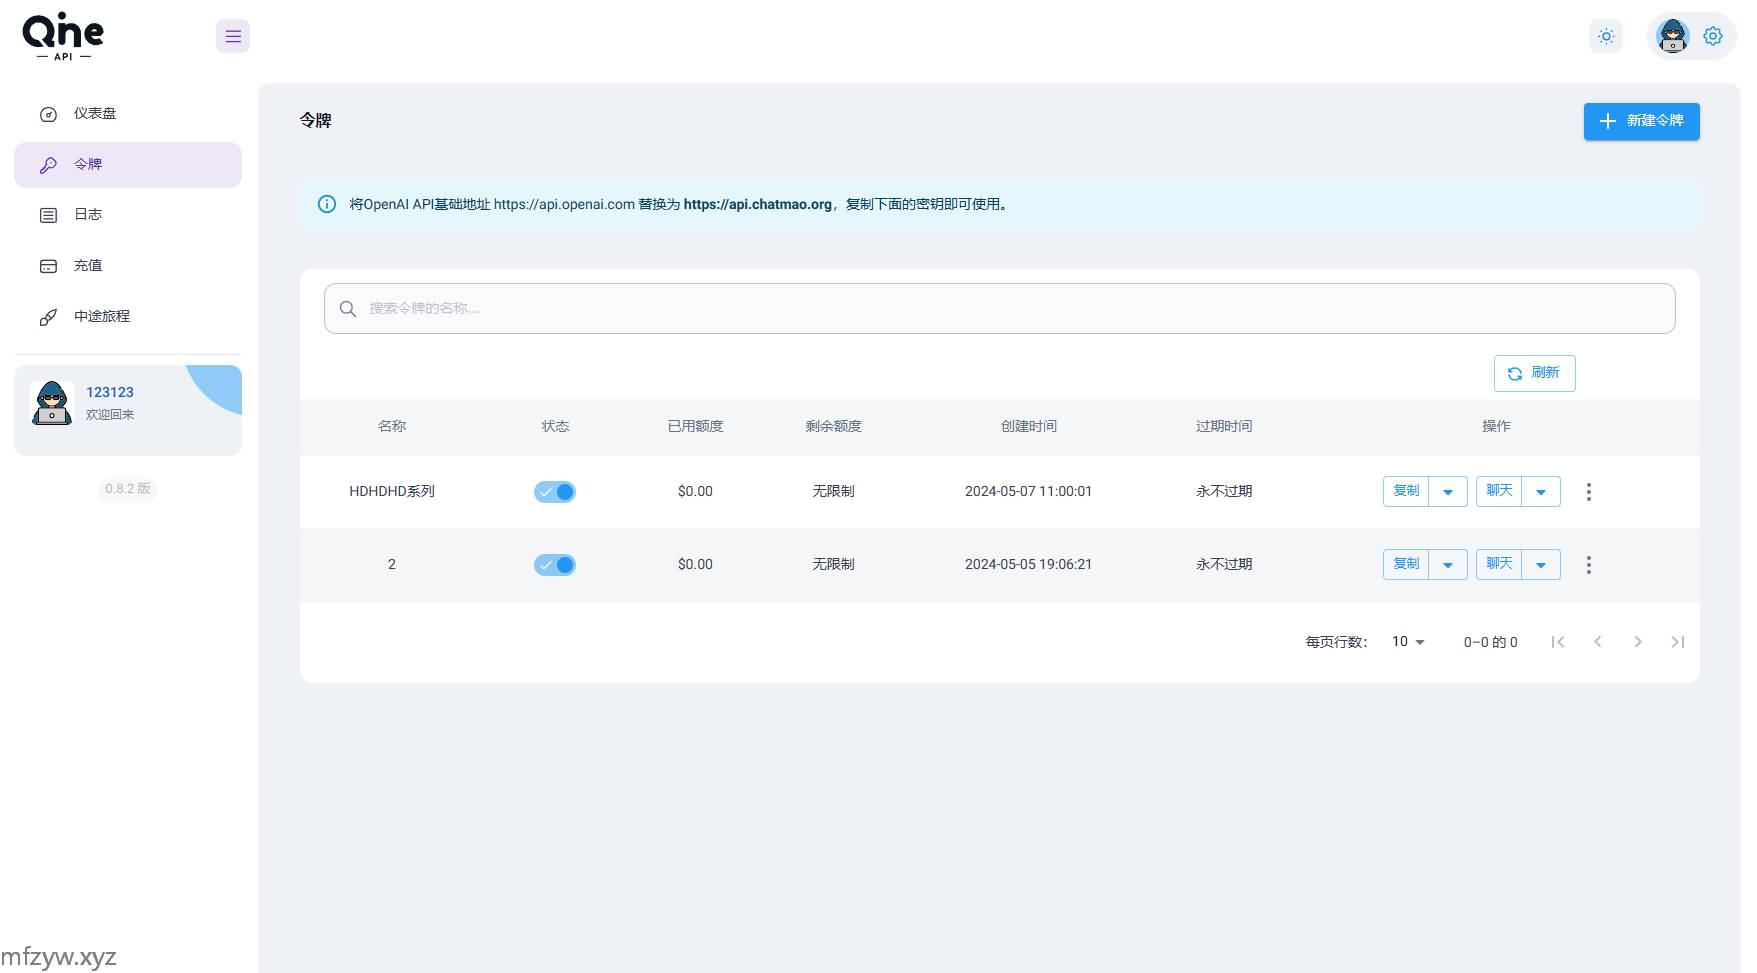This screenshot has height=973, width=1757.
Task: Expand chat dropdown for token 2
Action: coord(1540,565)
